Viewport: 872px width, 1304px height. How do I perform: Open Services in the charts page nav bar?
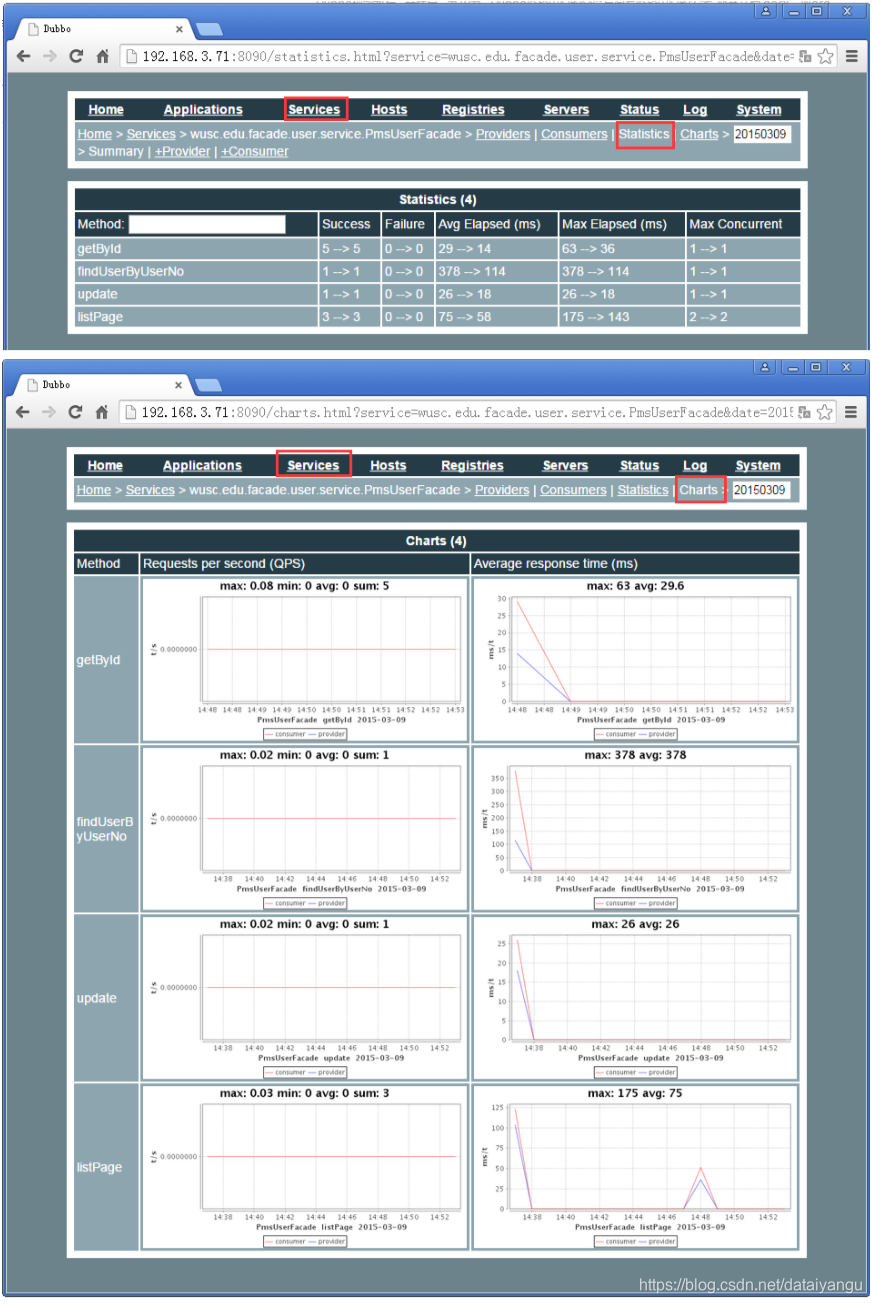pos(313,466)
